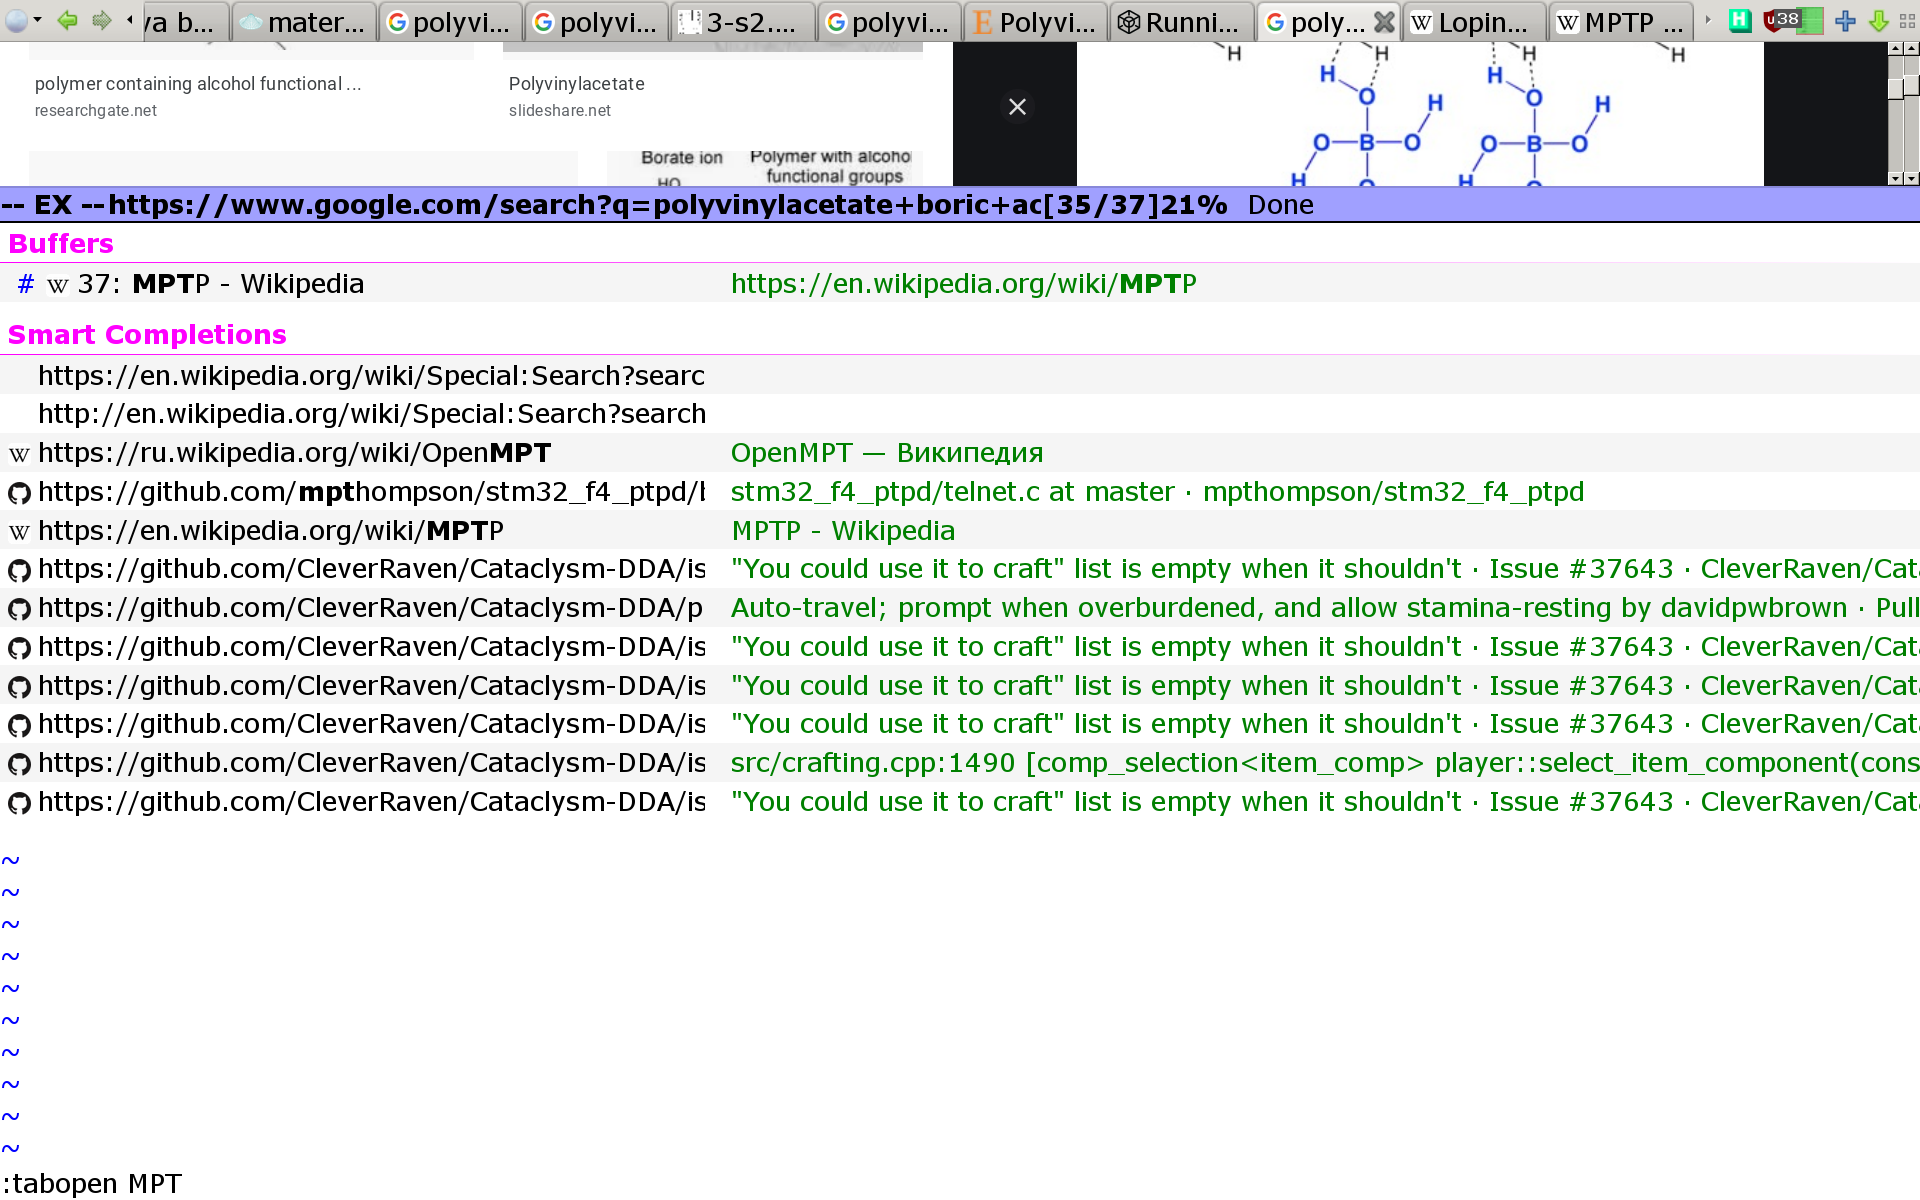Close the image preview with the X
Image resolution: width=1920 pixels, height=1200 pixels.
tap(1017, 107)
